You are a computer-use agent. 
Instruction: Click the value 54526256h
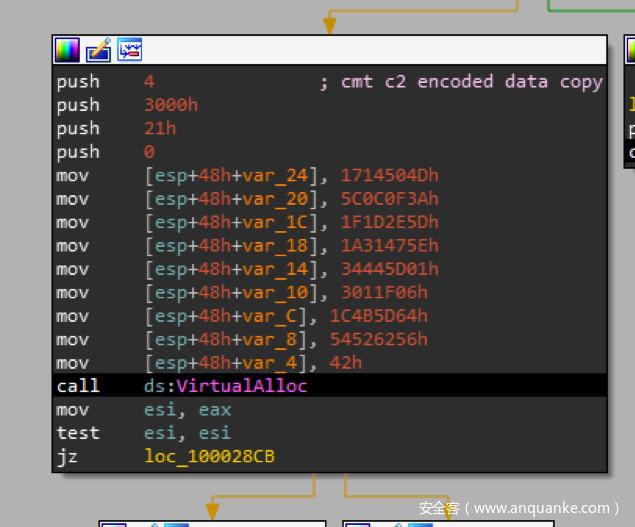pyautogui.click(x=384, y=340)
